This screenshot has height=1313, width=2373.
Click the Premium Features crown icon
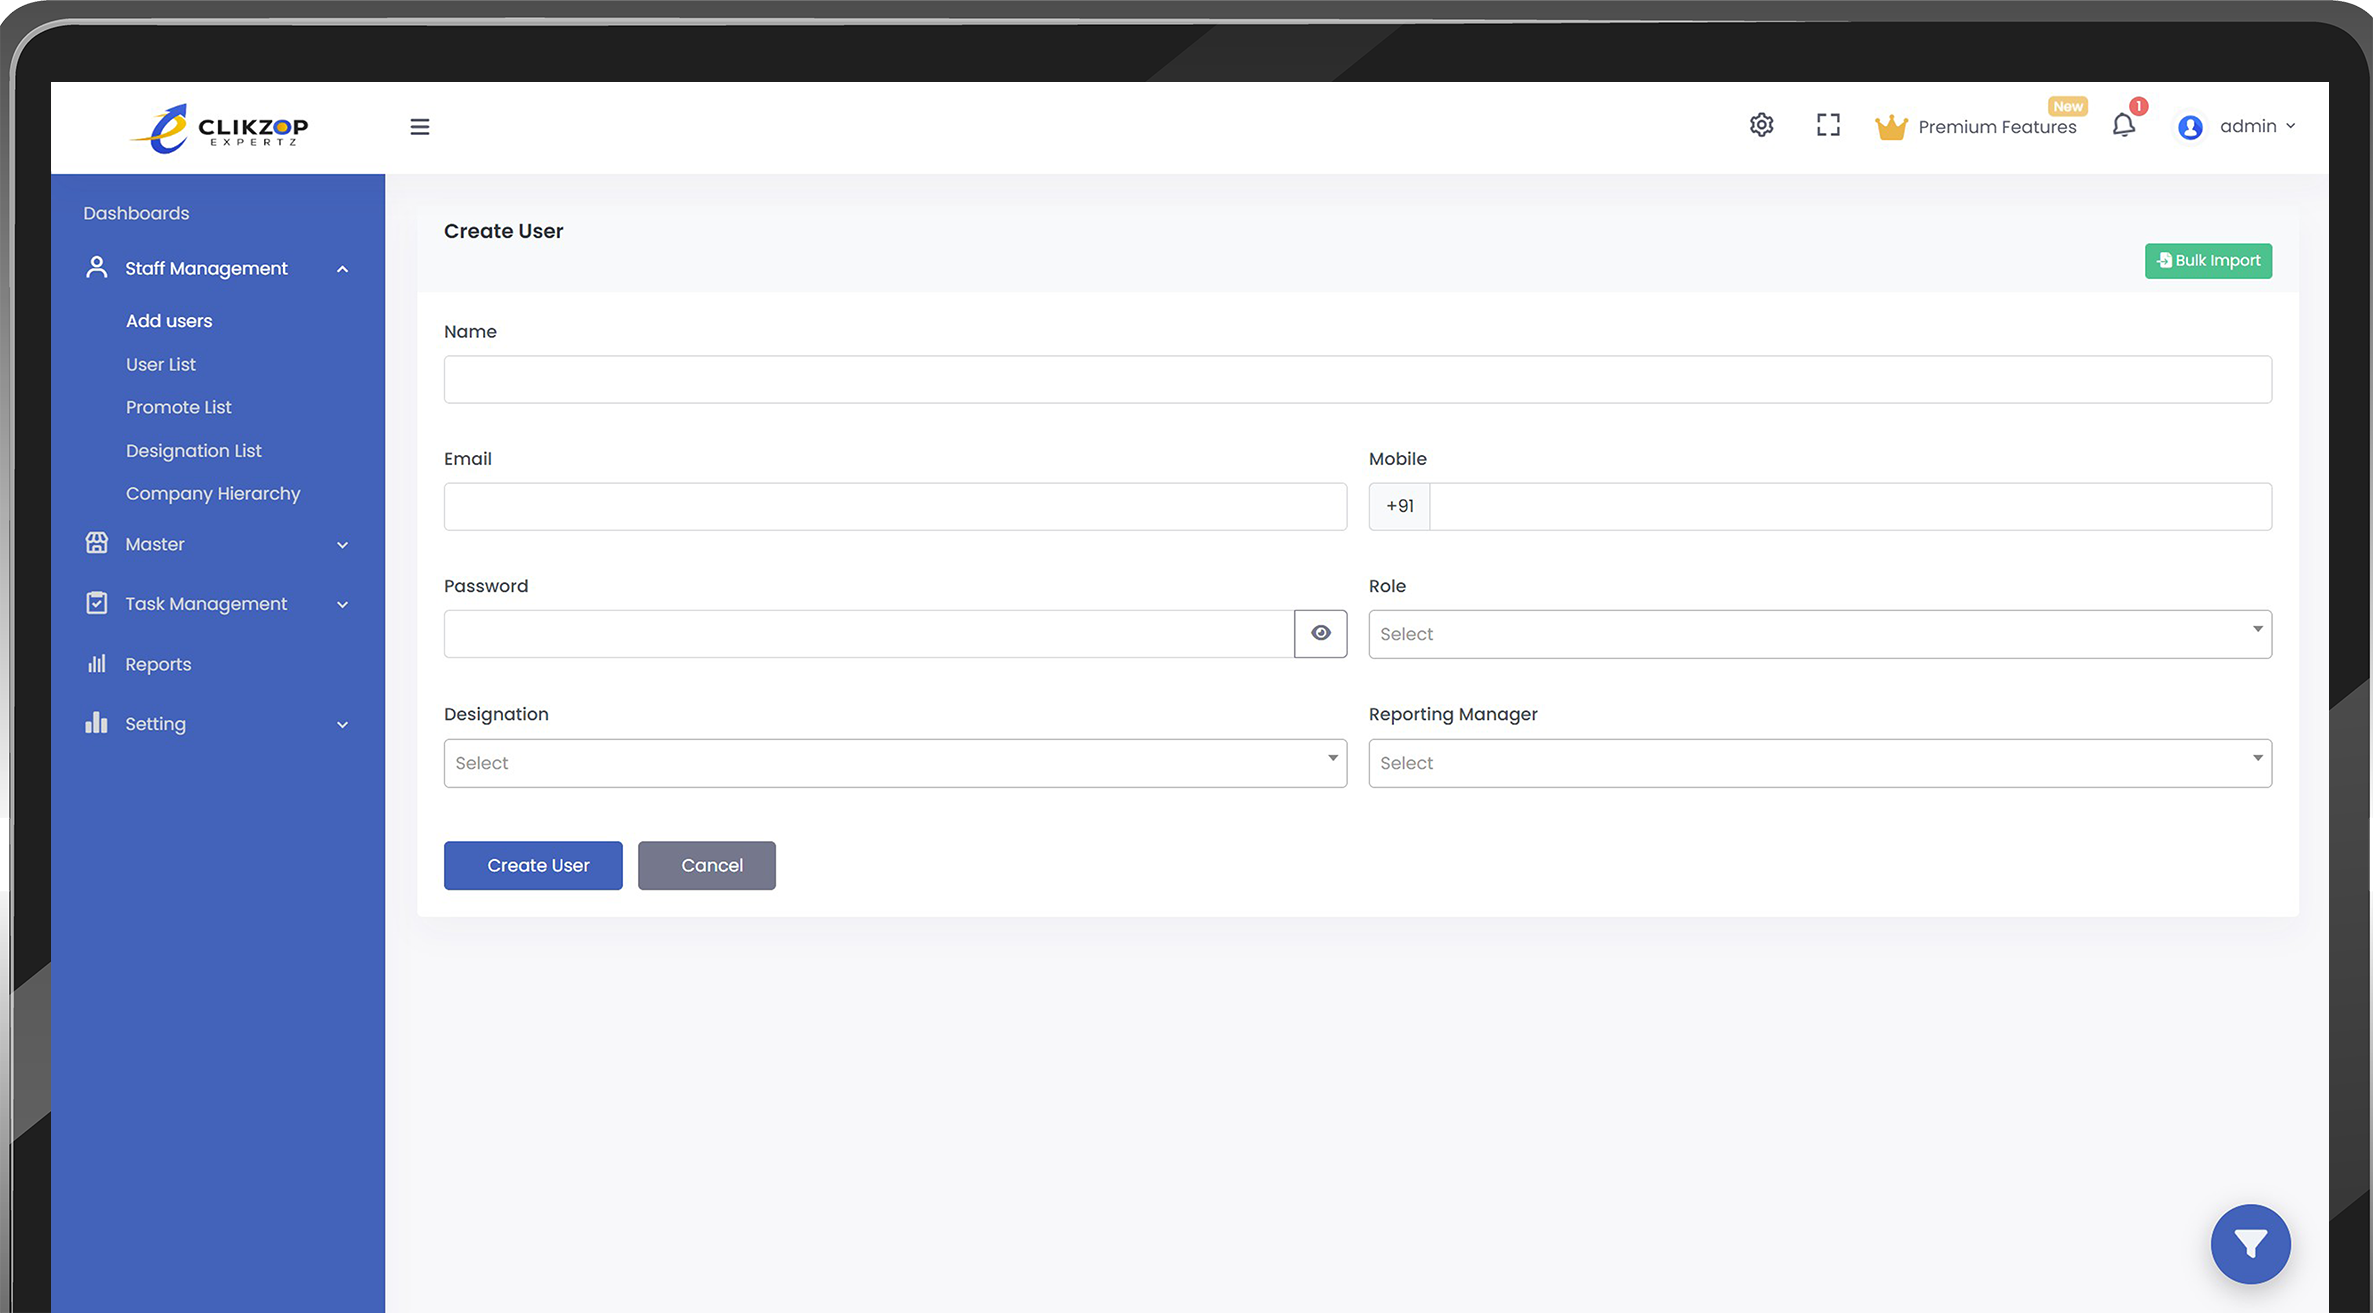[x=1890, y=125]
